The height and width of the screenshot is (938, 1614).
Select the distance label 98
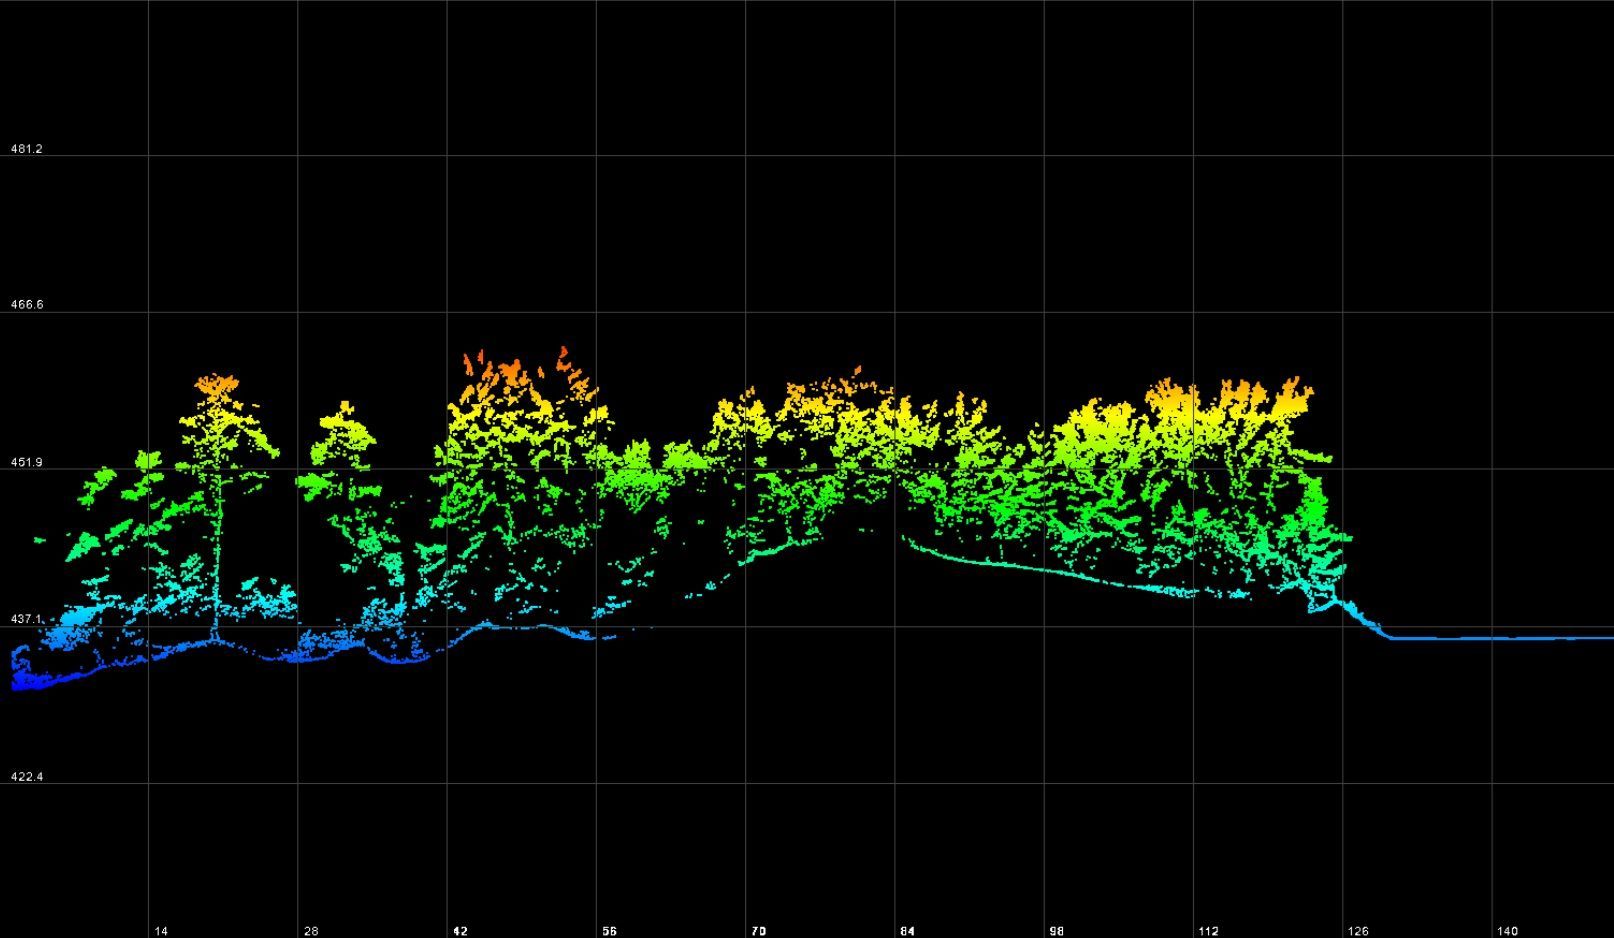(1058, 928)
